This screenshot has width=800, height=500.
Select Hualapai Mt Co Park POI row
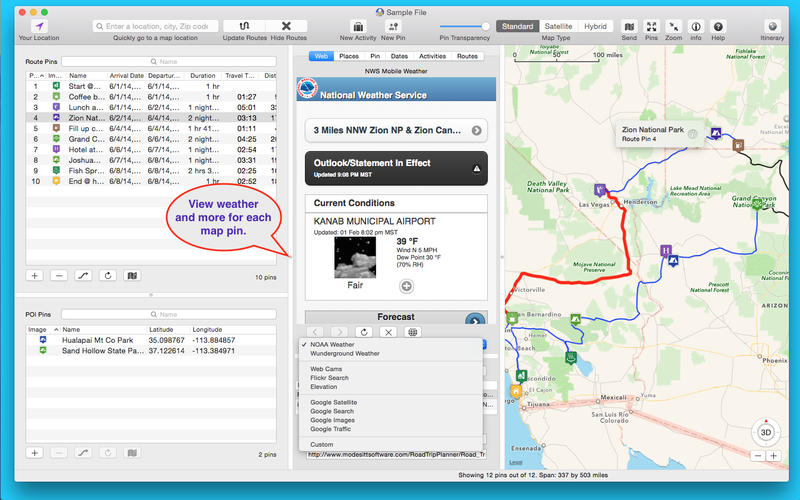(x=151, y=340)
